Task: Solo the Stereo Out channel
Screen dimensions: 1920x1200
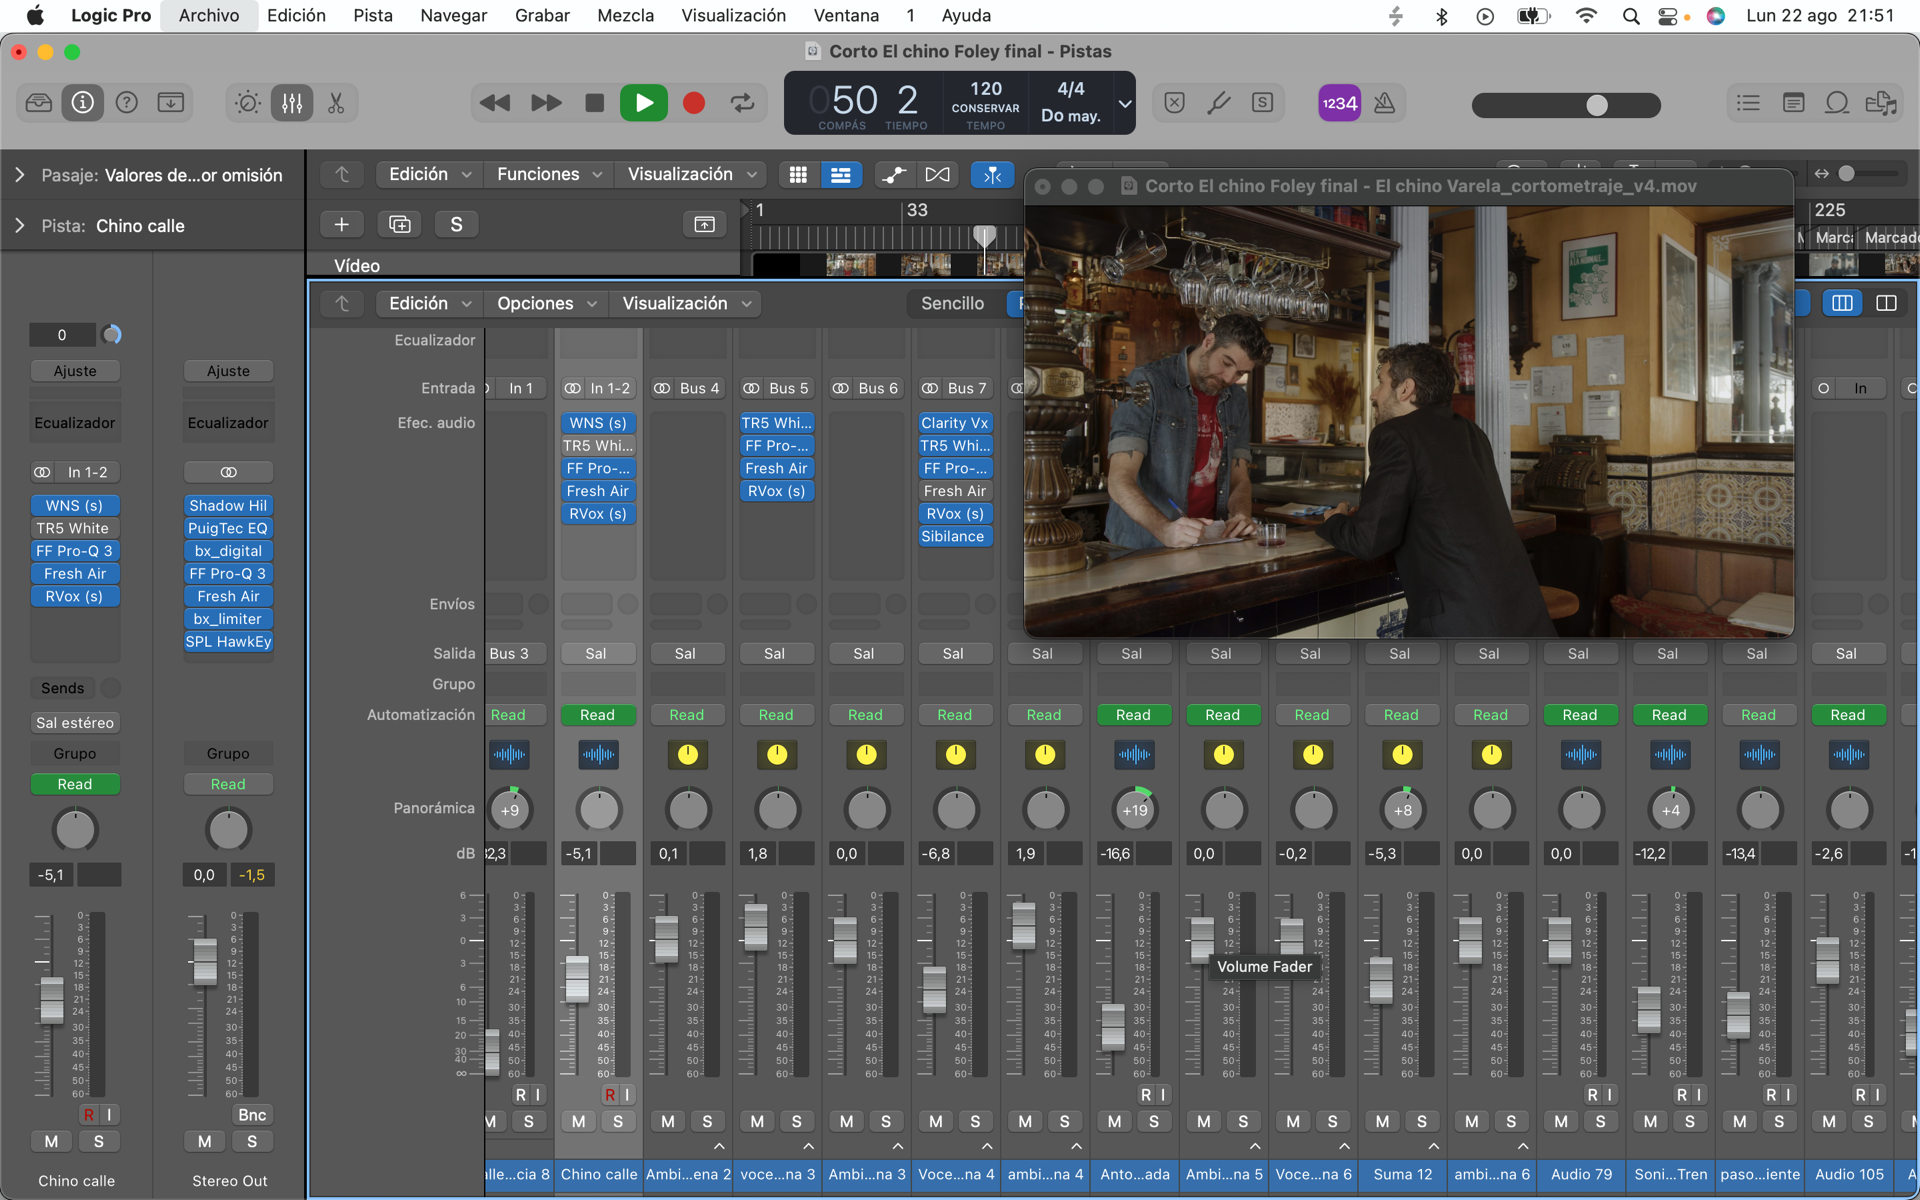Action: tap(253, 1141)
